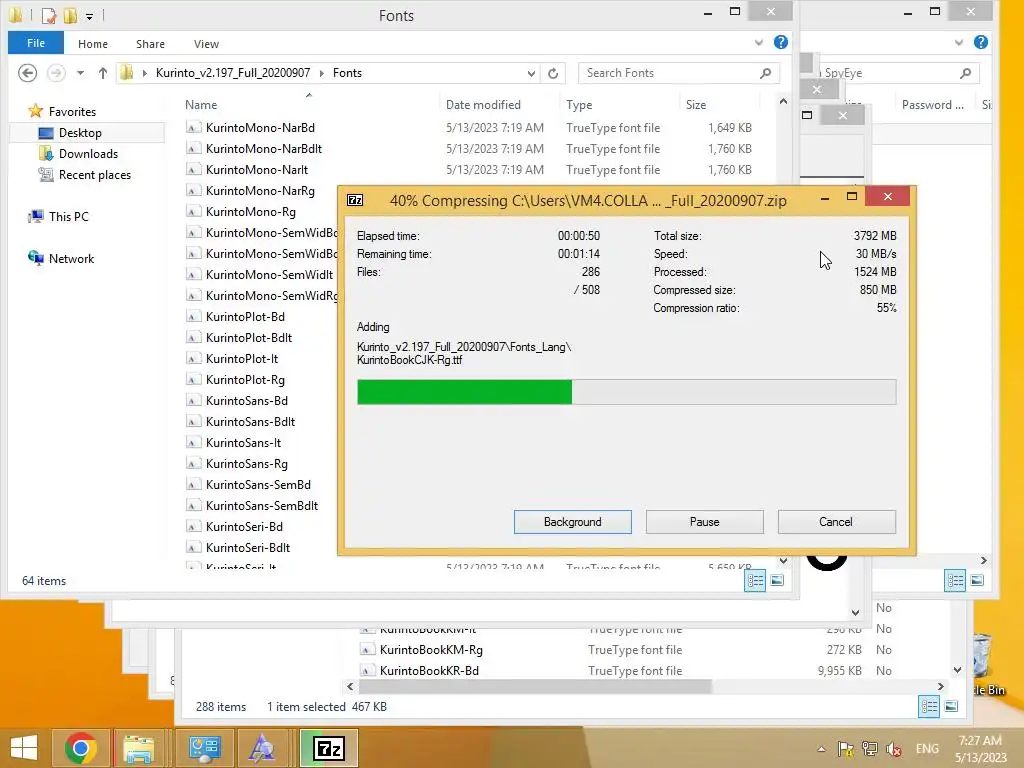Viewport: 1024px width, 768px height.
Task: Open the File ribbon tab in Fonts window
Action: [36, 43]
